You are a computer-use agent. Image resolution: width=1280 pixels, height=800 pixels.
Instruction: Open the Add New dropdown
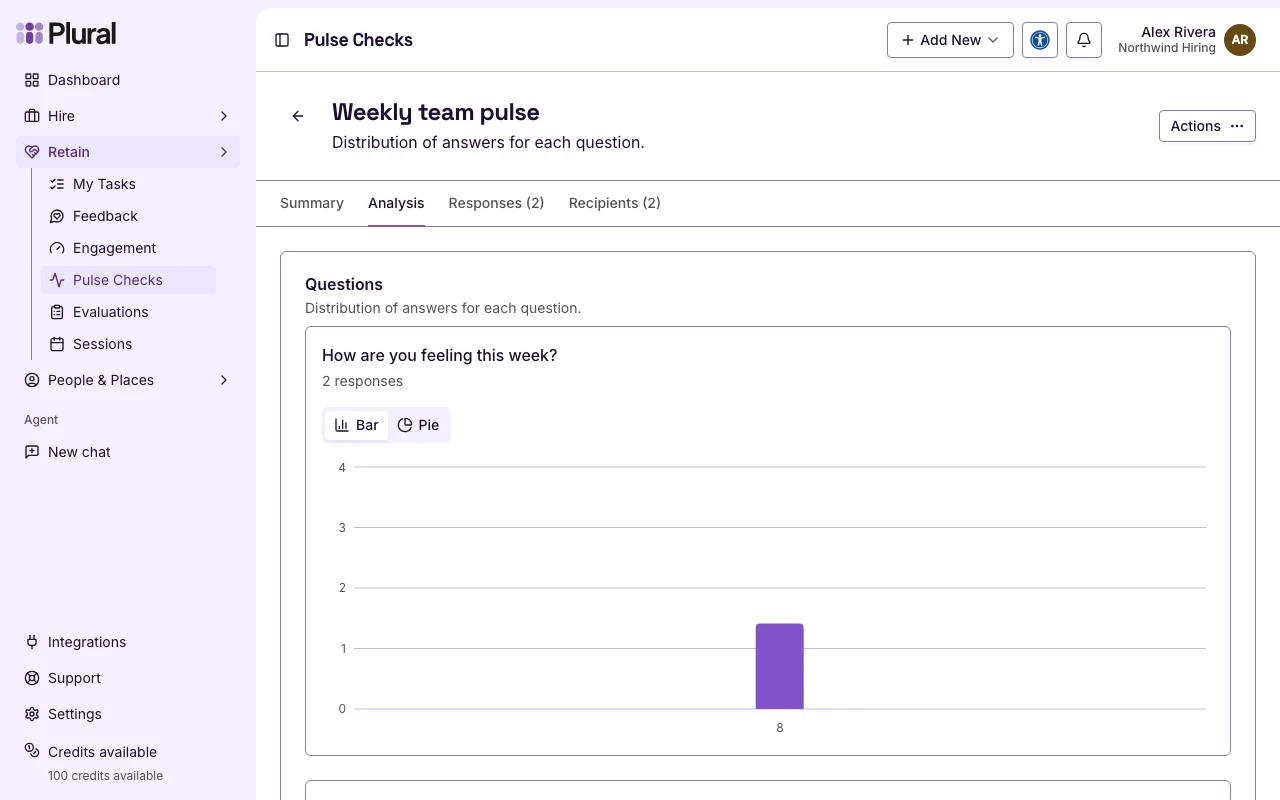coord(950,40)
